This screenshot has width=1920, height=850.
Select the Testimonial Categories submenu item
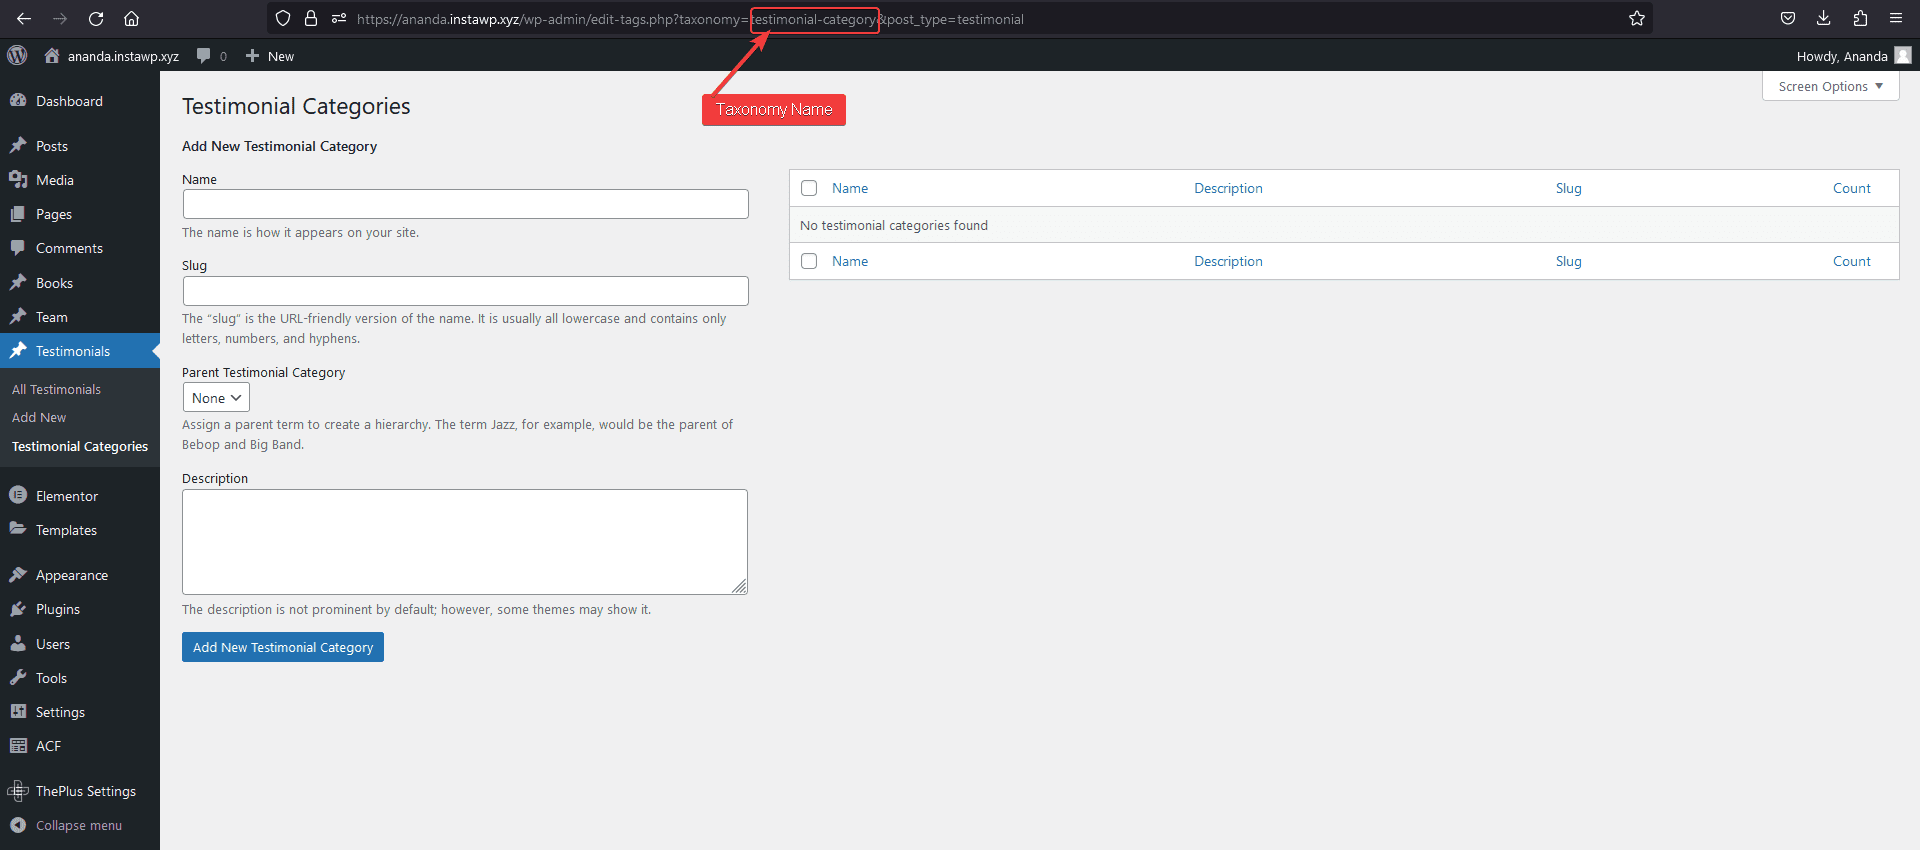80,446
